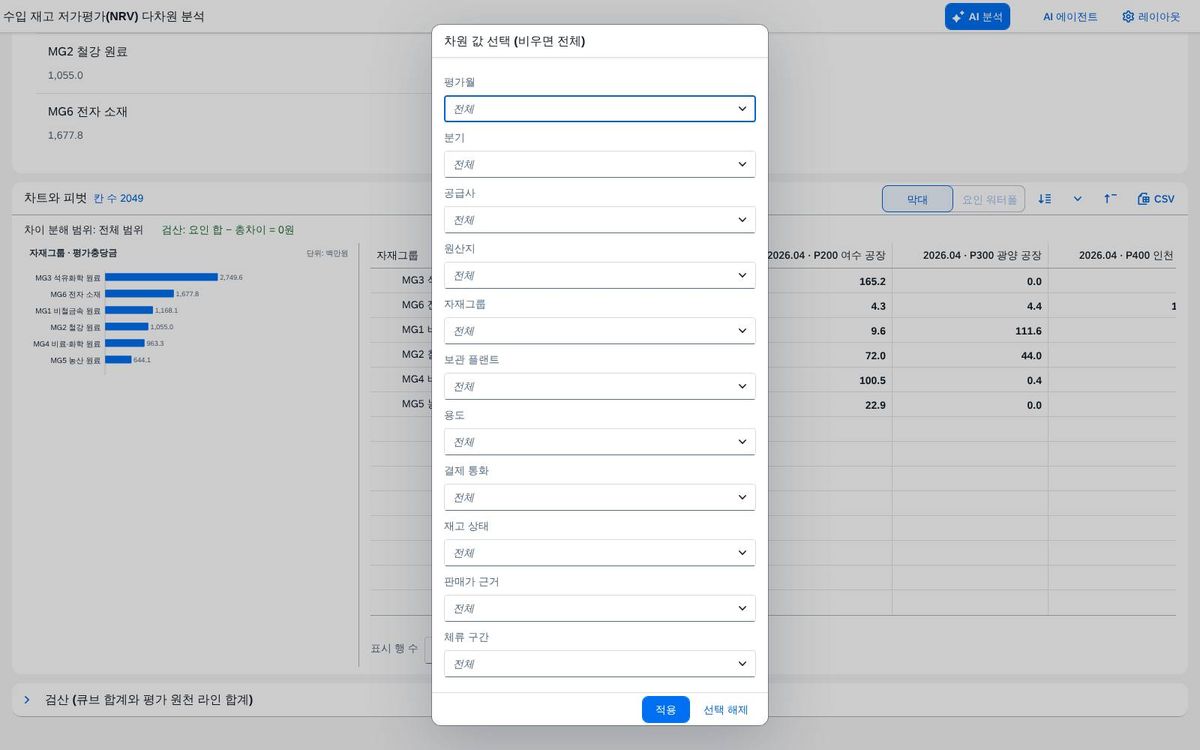This screenshot has width=1200, height=750.
Task: Click the 100.5 cell in the pivot table
Action: pos(872,380)
